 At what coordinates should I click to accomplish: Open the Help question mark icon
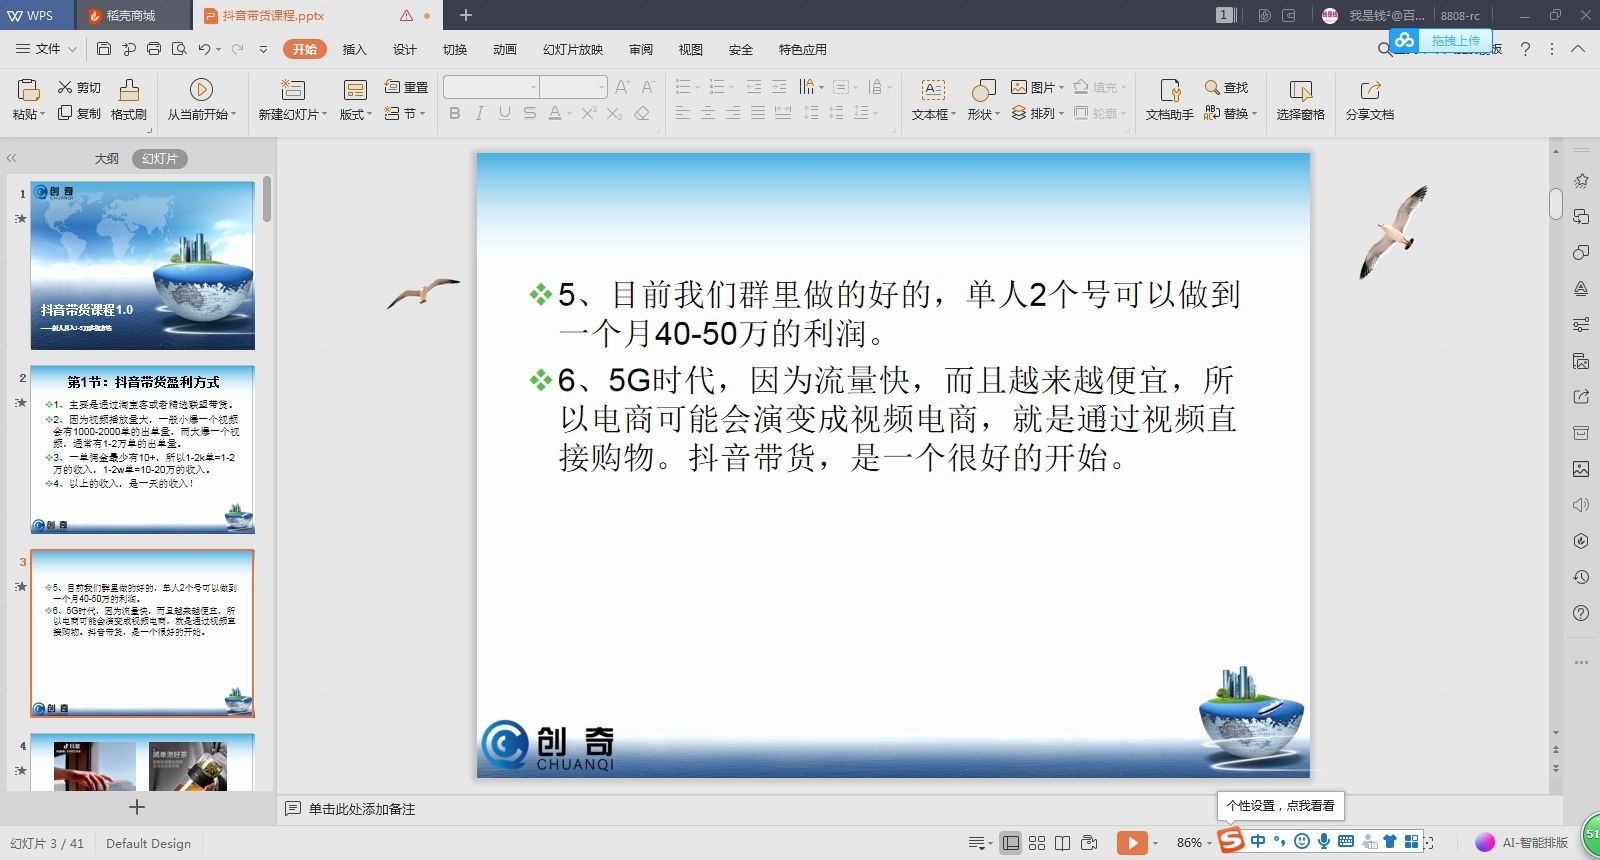tap(1525, 49)
